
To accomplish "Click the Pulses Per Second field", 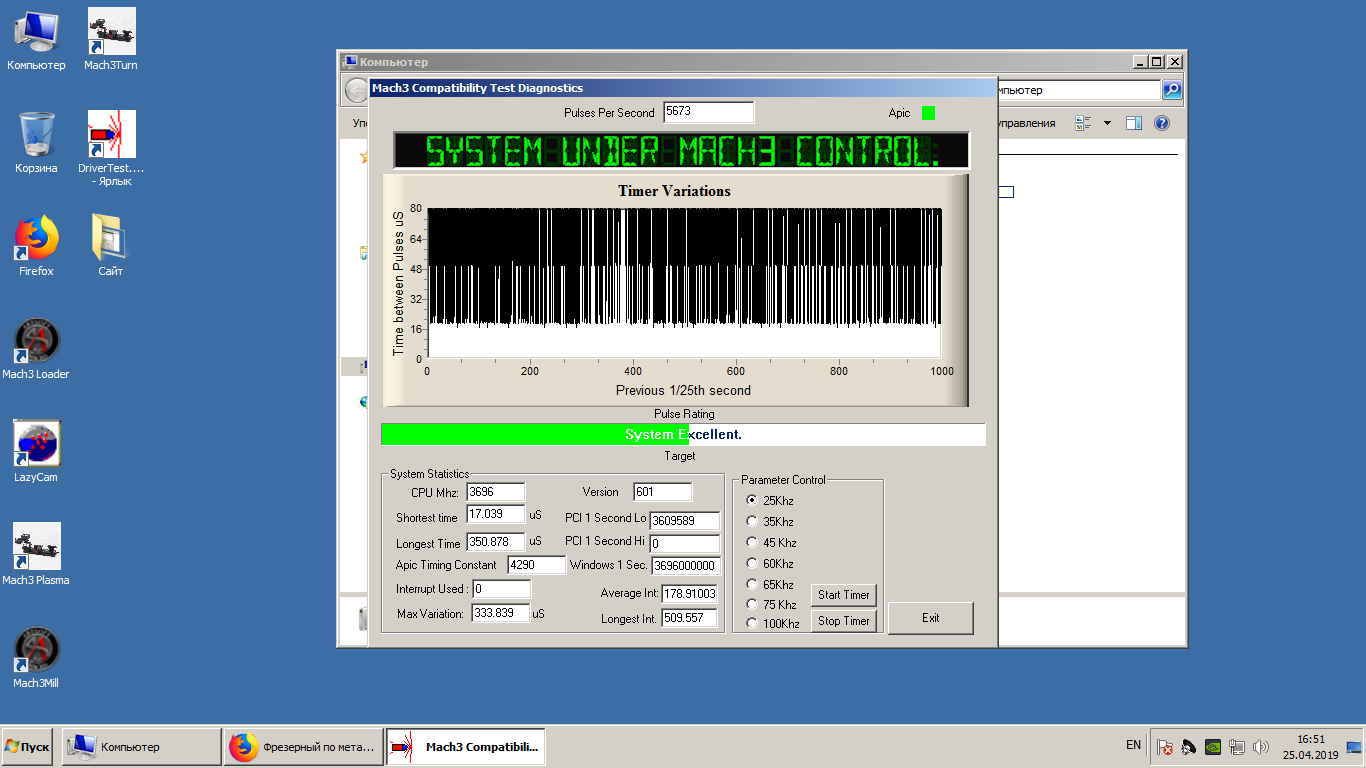I will coord(709,112).
